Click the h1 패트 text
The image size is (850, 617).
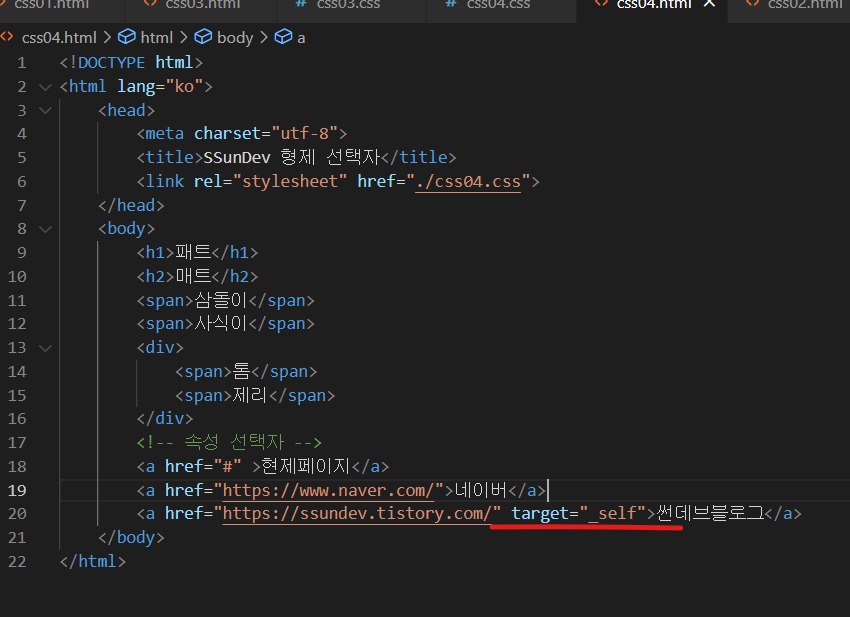194,253
